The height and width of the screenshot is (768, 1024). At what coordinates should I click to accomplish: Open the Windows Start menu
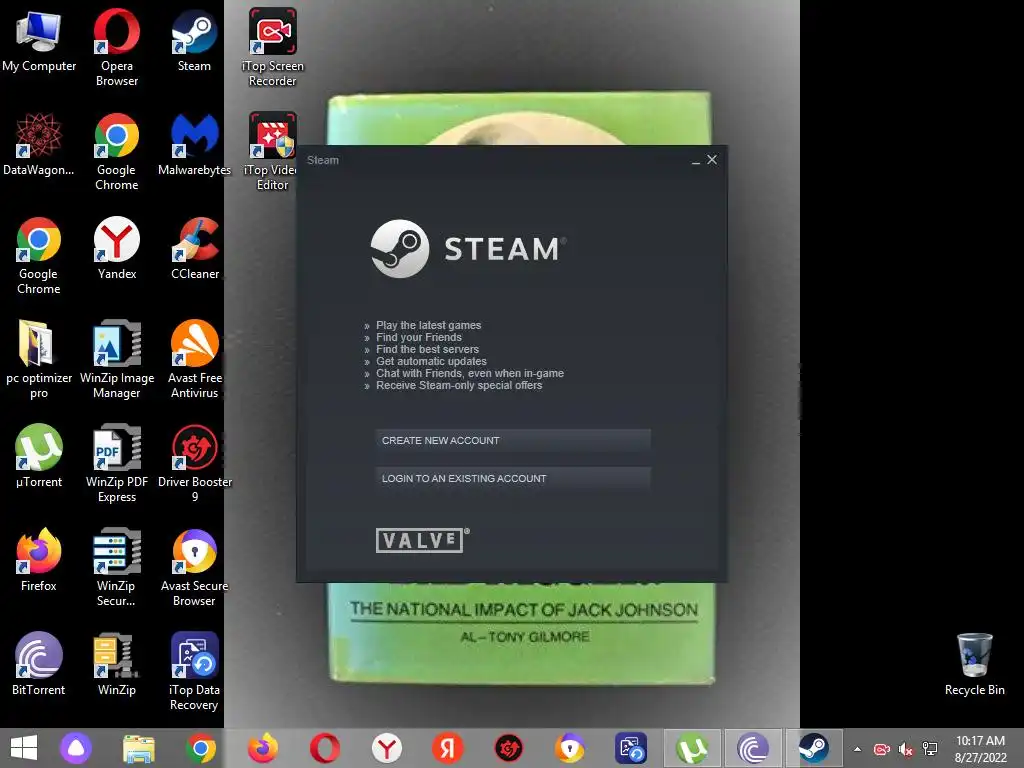(24, 748)
